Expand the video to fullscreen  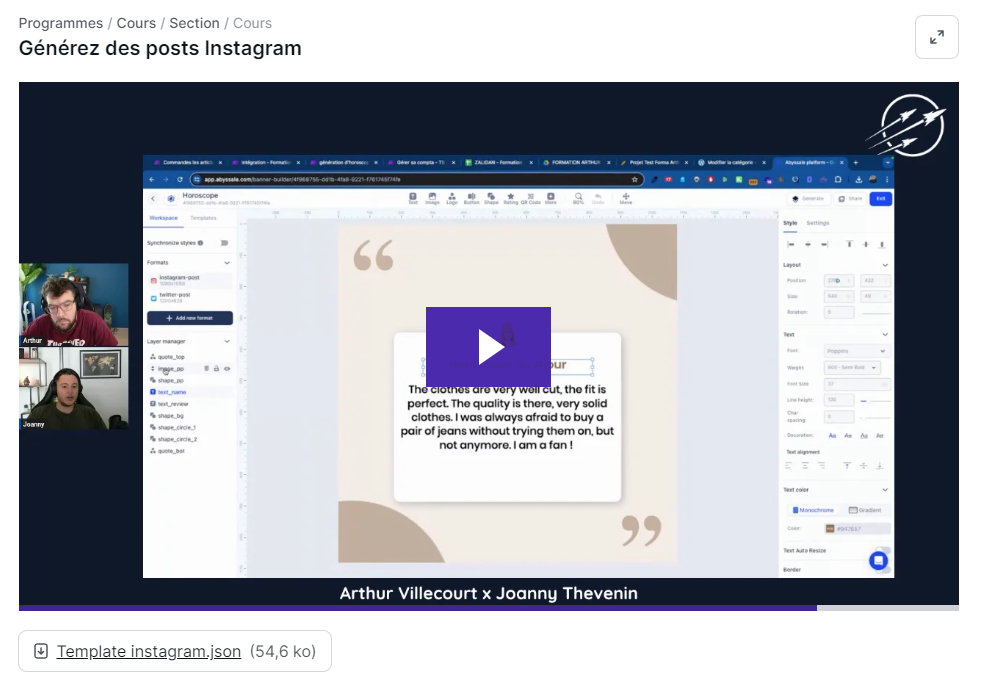936,37
